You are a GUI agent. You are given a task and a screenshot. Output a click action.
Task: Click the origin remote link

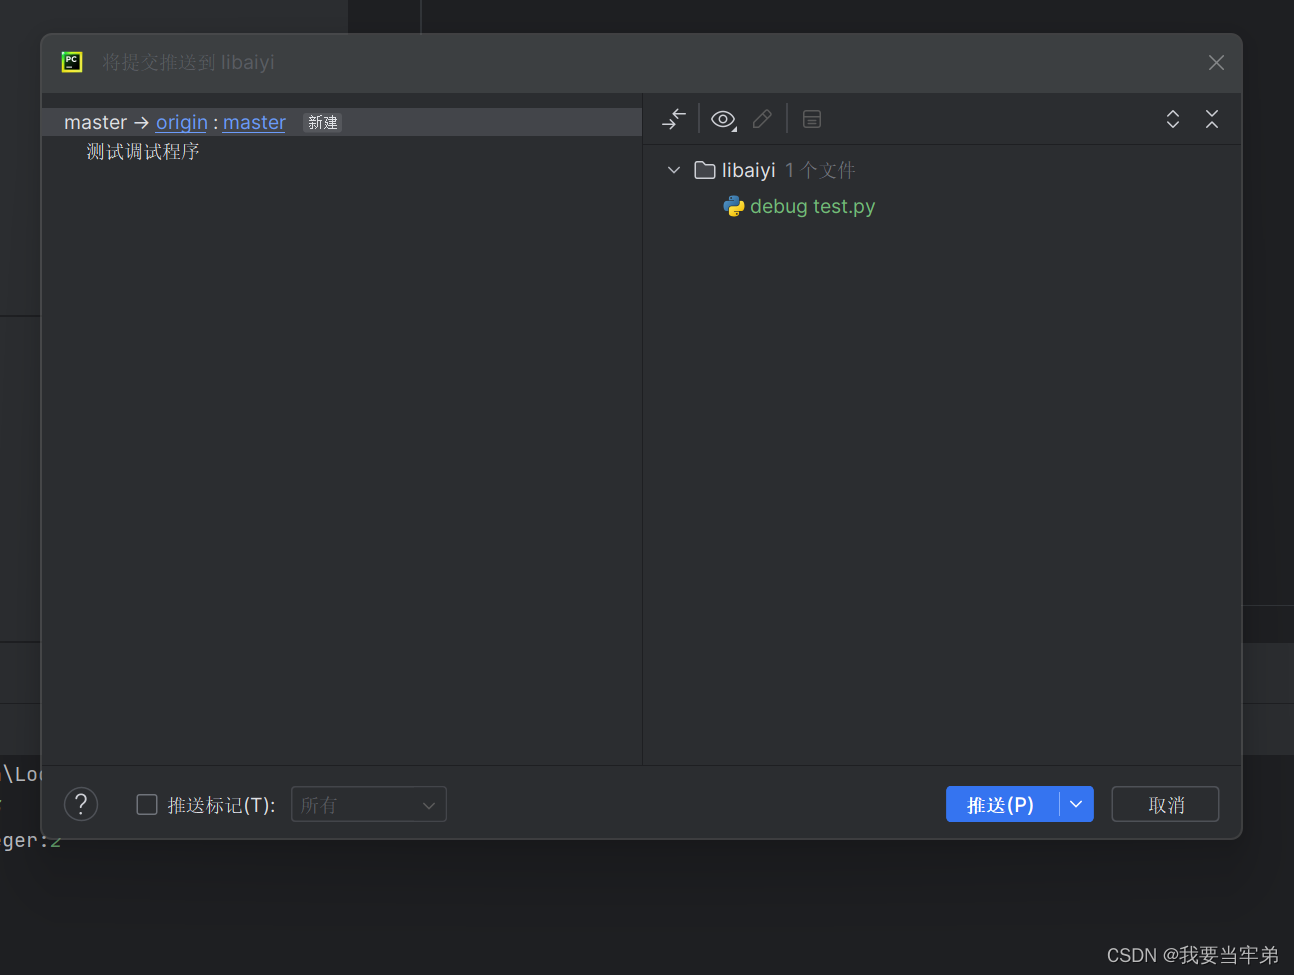tap(182, 122)
